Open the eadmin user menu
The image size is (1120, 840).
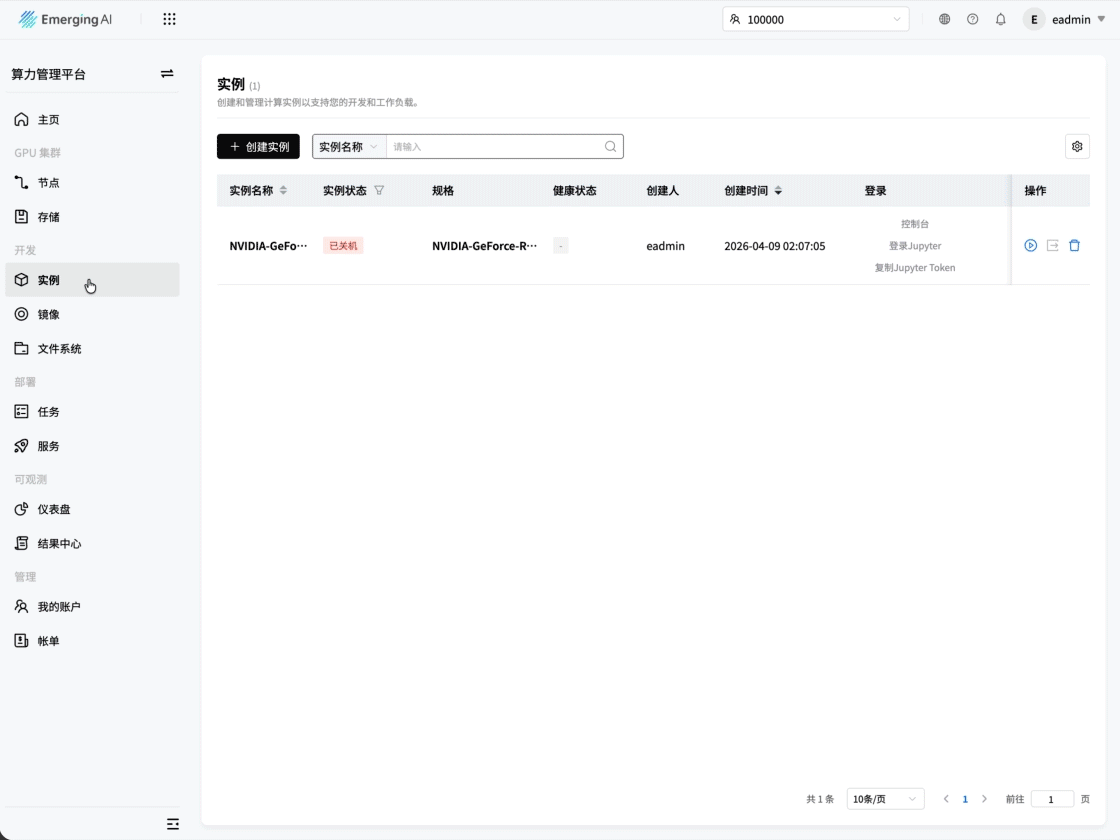pyautogui.click(x=1078, y=19)
